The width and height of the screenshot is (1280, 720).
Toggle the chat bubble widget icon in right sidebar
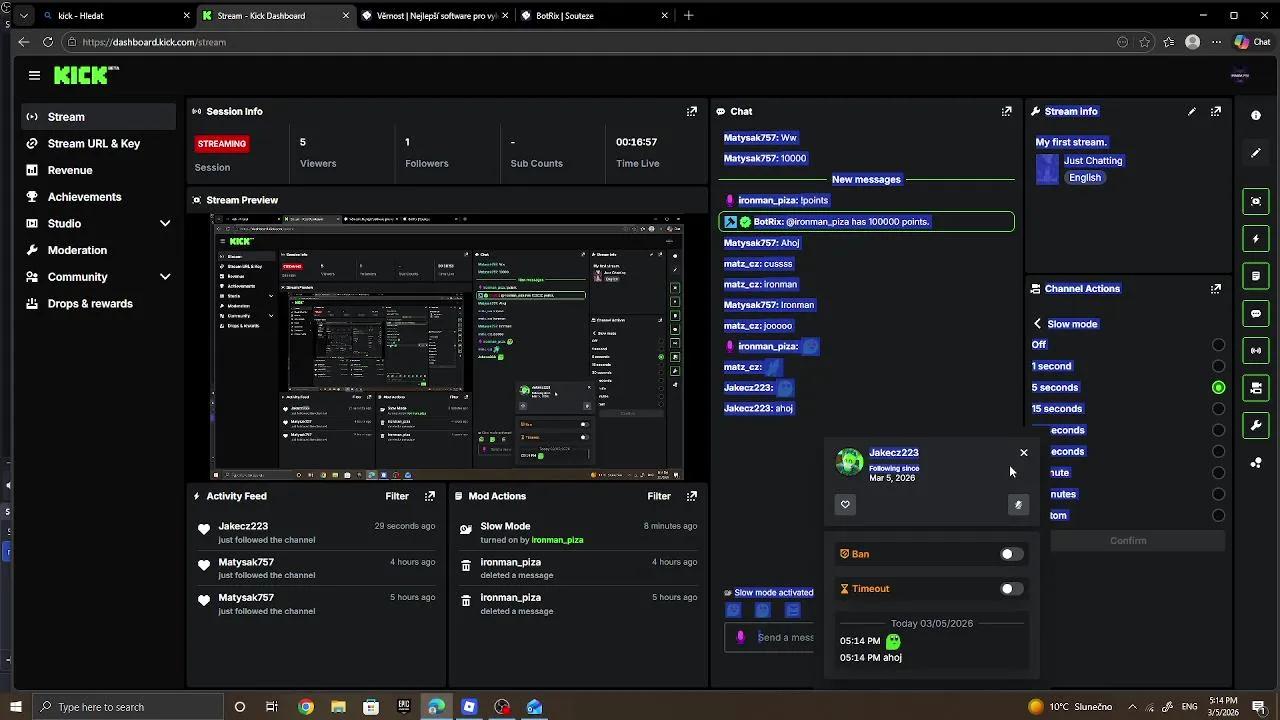point(1256,313)
